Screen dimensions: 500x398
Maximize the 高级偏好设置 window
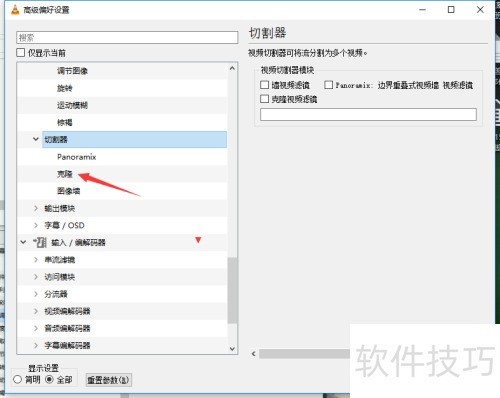[451, 10]
